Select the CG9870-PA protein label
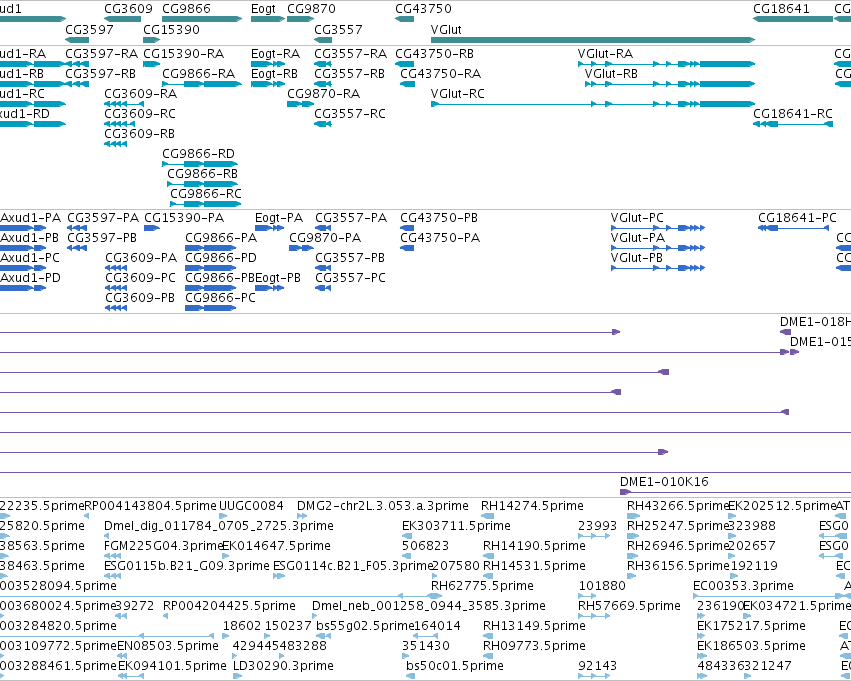 (325, 238)
